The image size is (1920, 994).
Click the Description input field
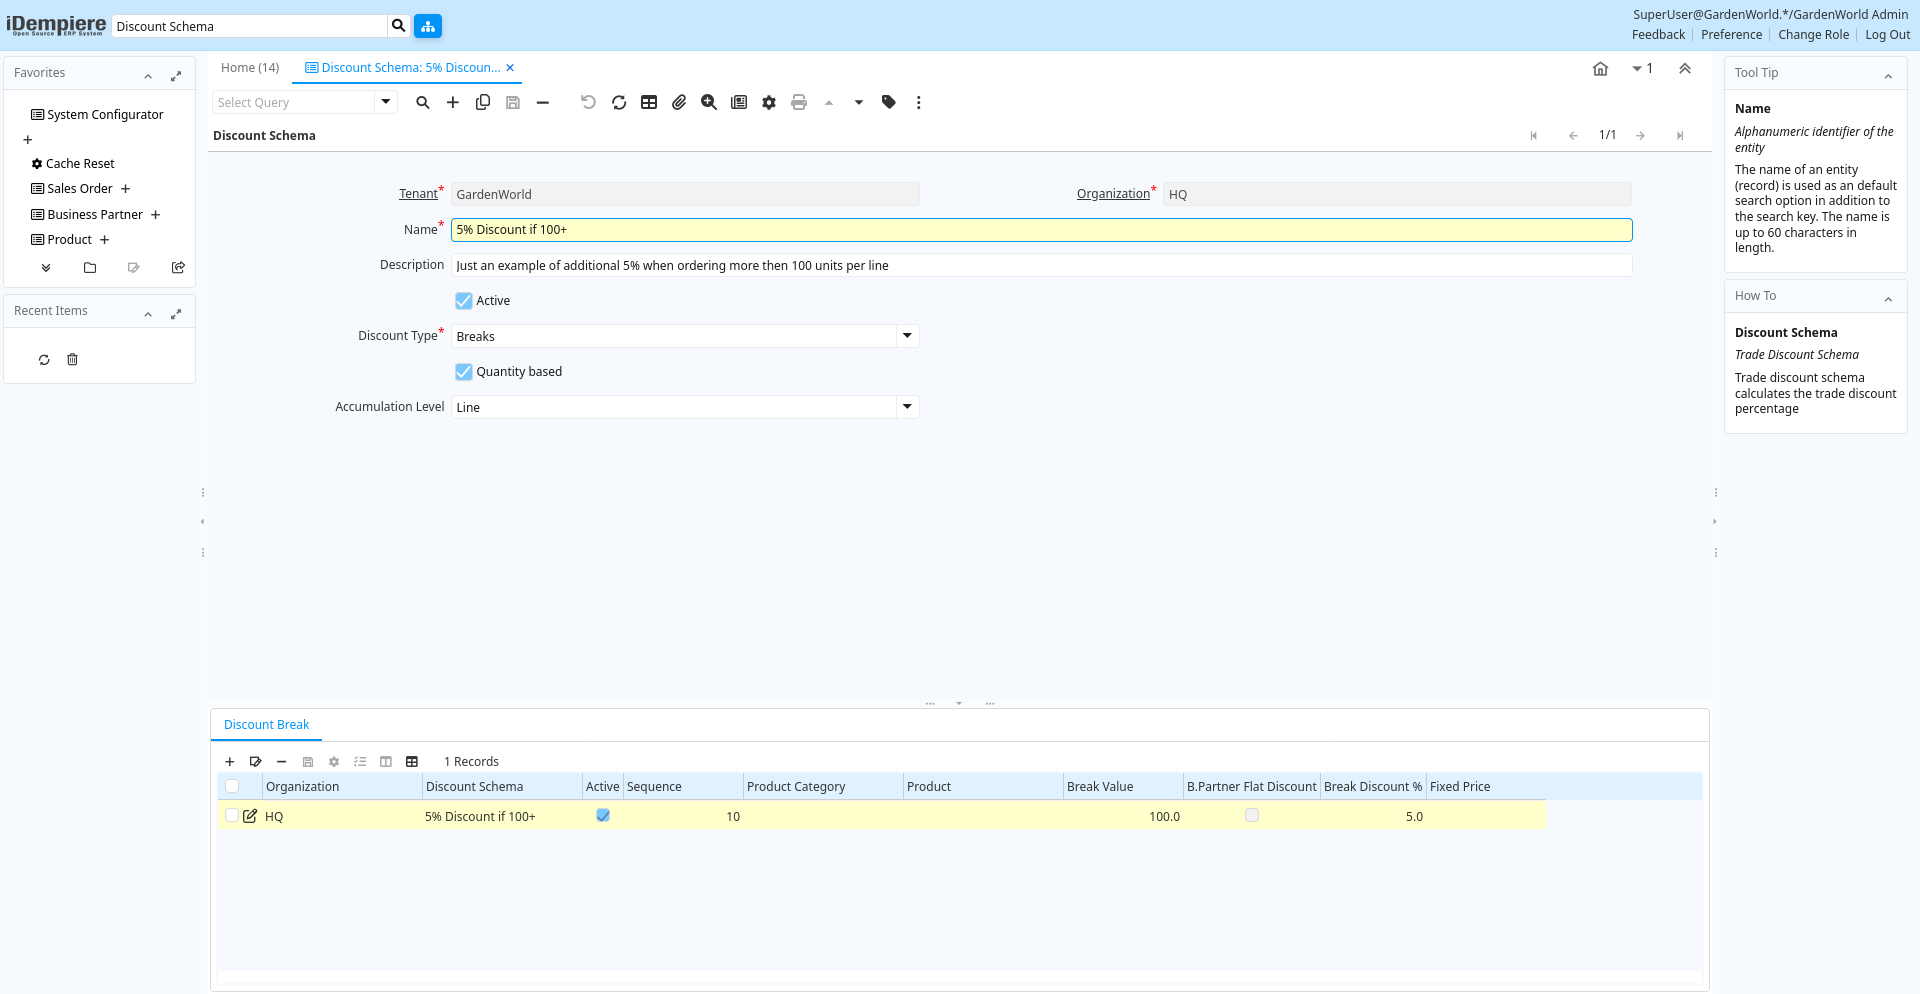pyautogui.click(x=1040, y=266)
